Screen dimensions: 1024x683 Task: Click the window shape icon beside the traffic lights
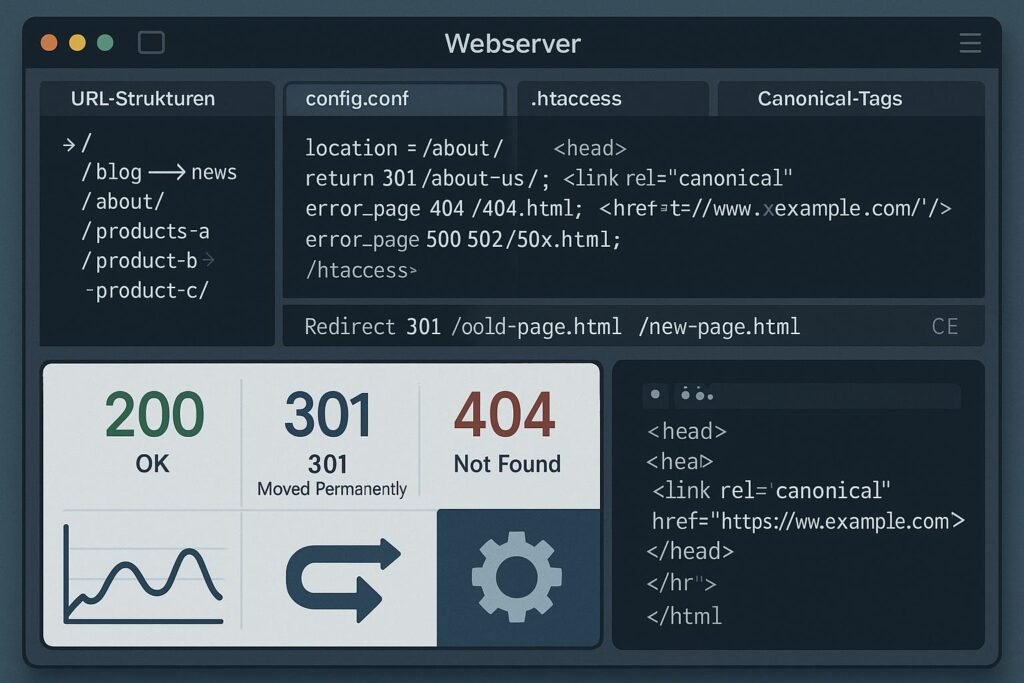coord(152,44)
